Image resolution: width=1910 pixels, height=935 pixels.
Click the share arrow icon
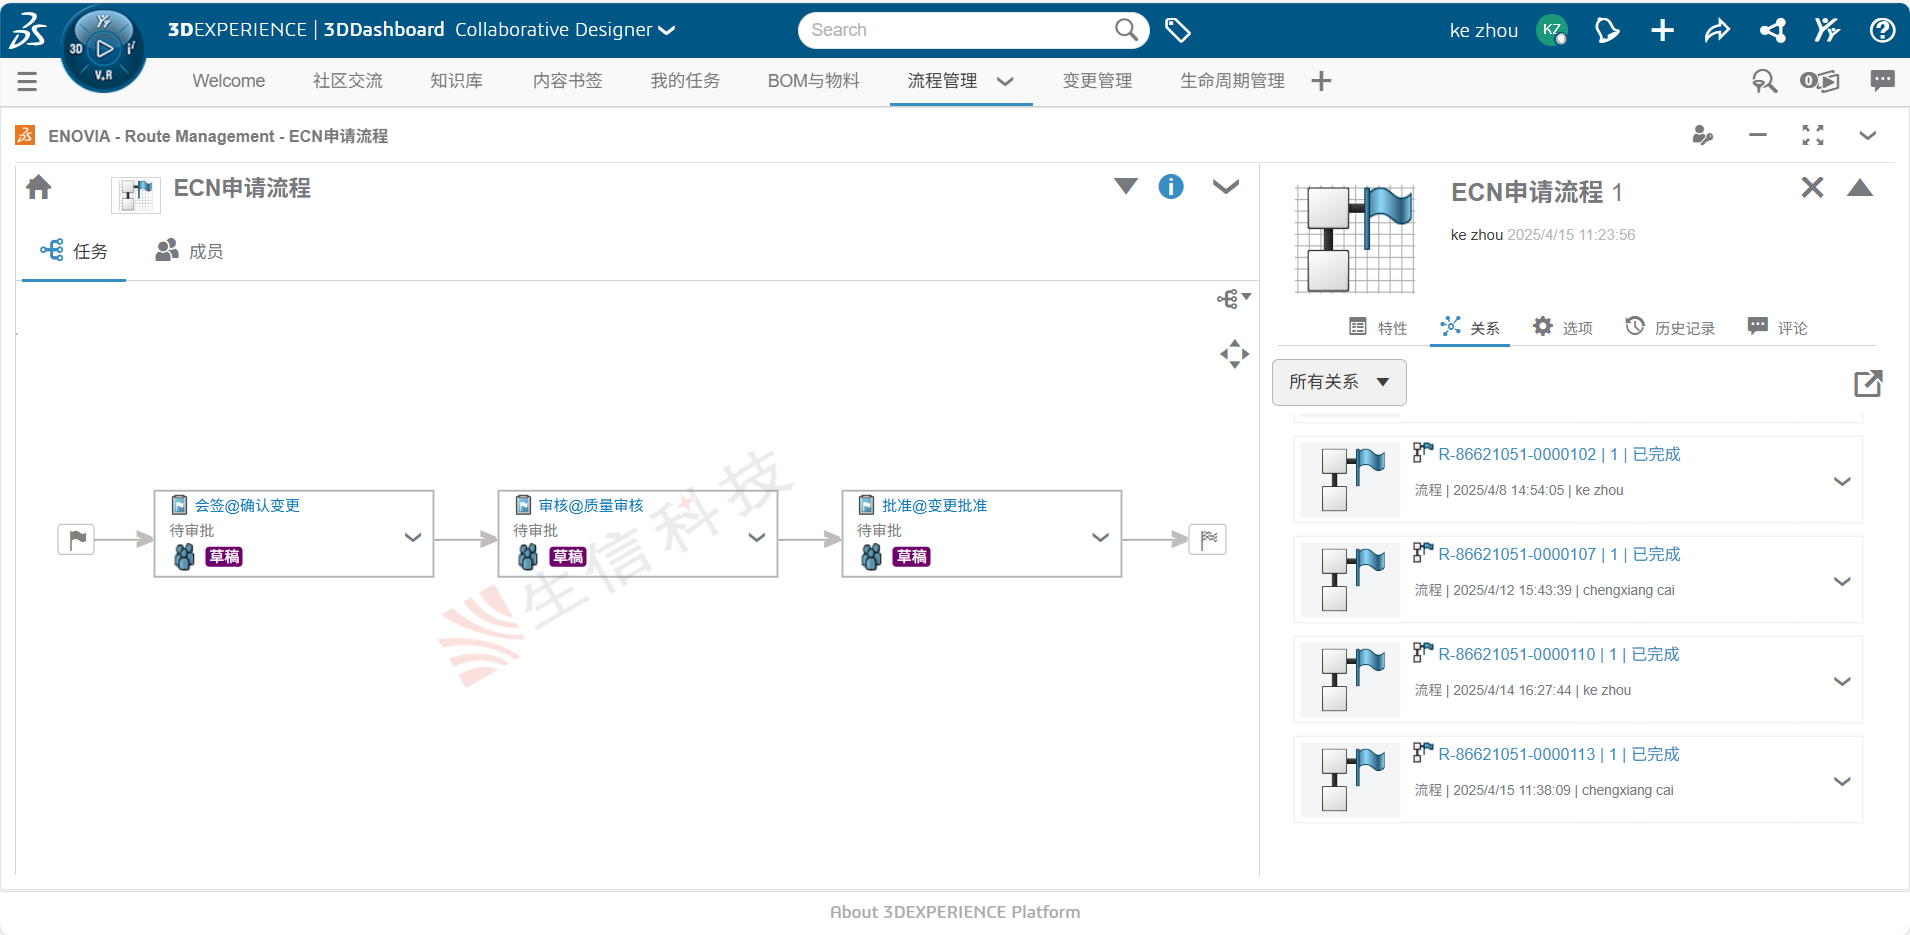(x=1717, y=30)
